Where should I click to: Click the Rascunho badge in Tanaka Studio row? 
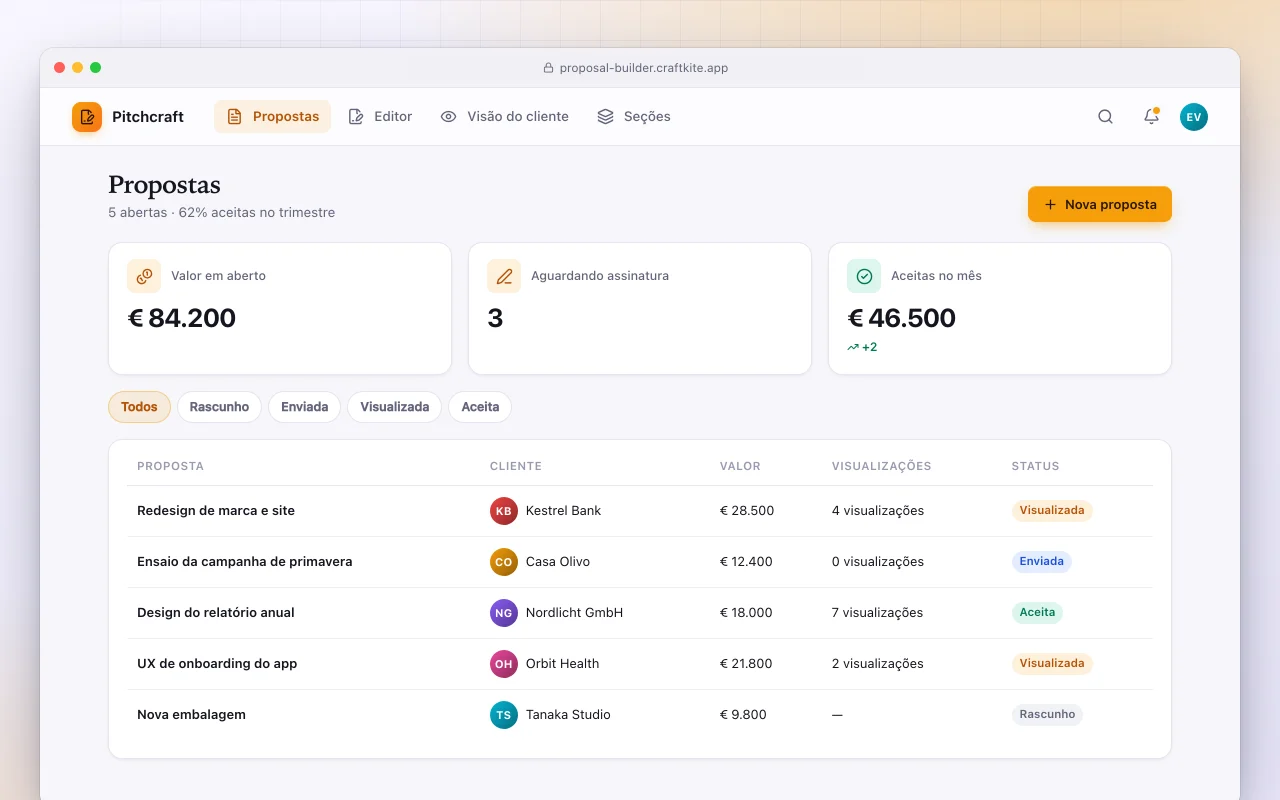tap(1047, 715)
